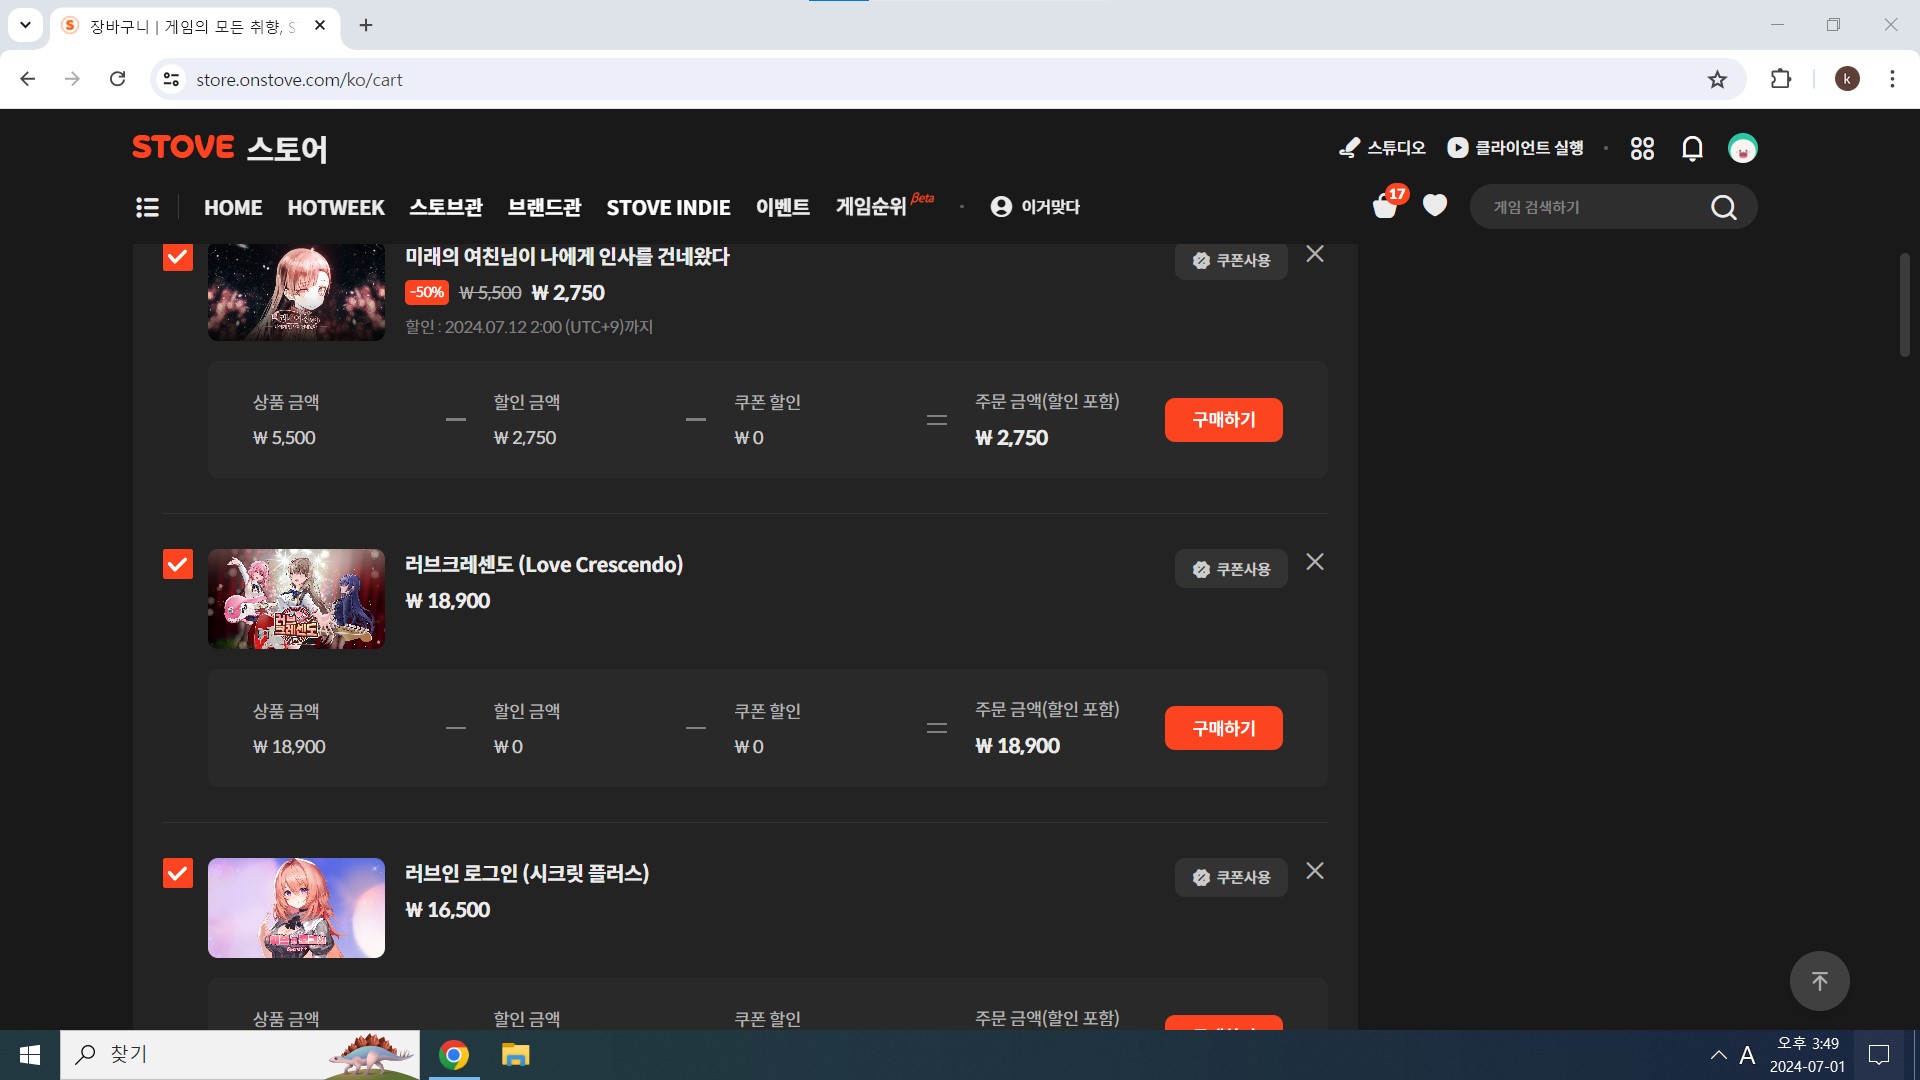The width and height of the screenshot is (1920, 1080).
Task: Remove Love Crescendo item with X
Action: 1315,562
